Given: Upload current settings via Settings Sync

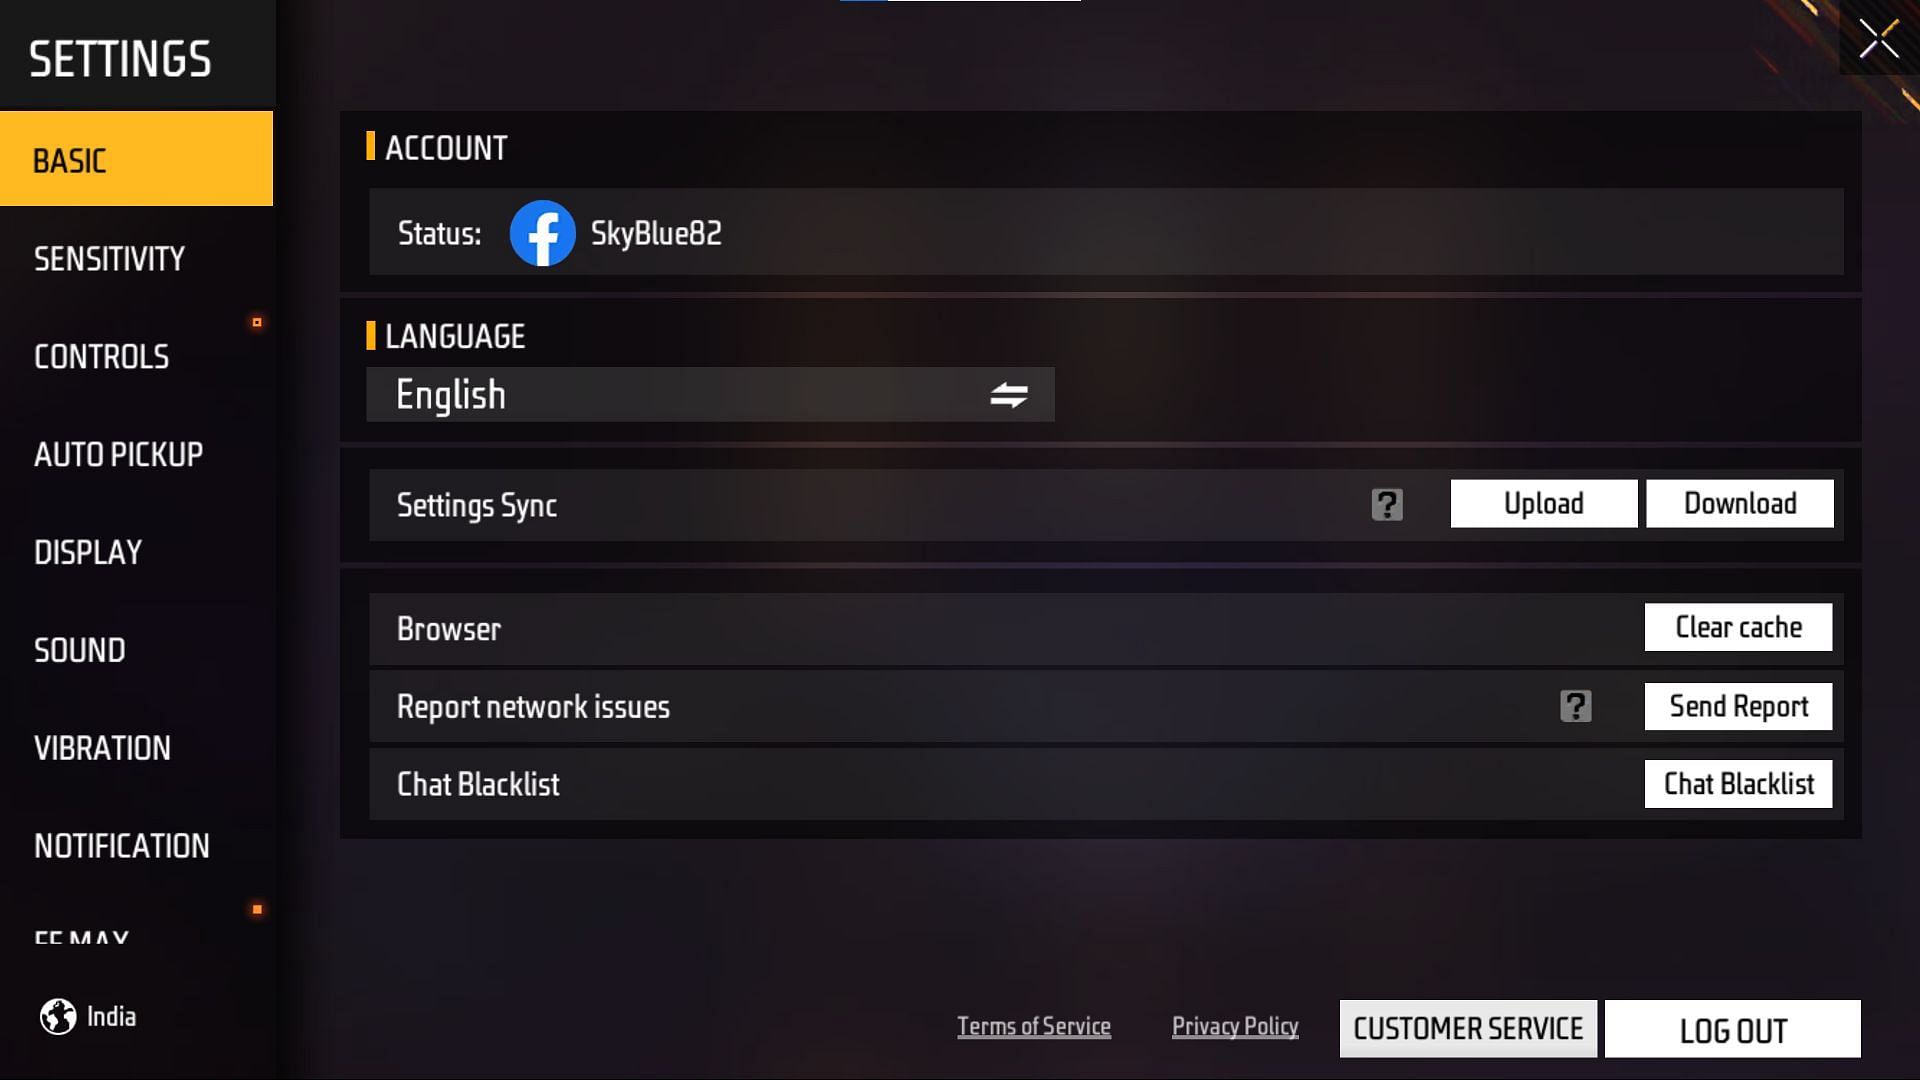Looking at the screenshot, I should pos(1544,502).
